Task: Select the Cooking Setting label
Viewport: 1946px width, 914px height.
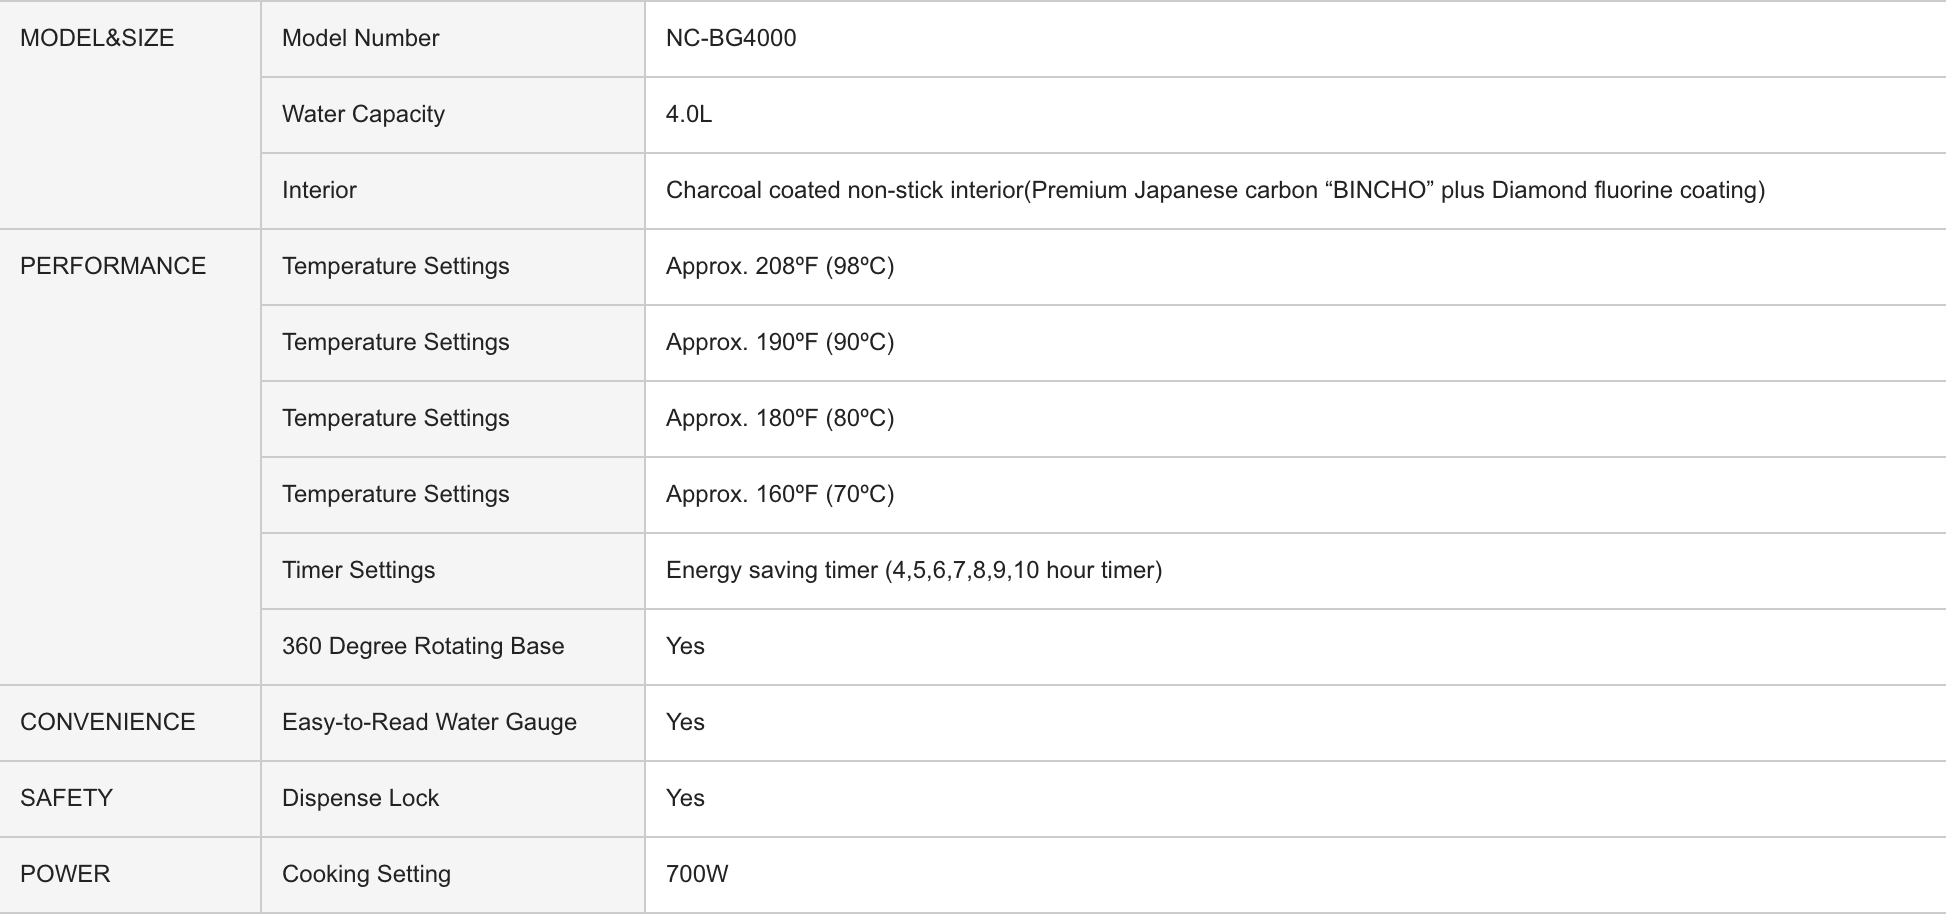Action: [366, 874]
